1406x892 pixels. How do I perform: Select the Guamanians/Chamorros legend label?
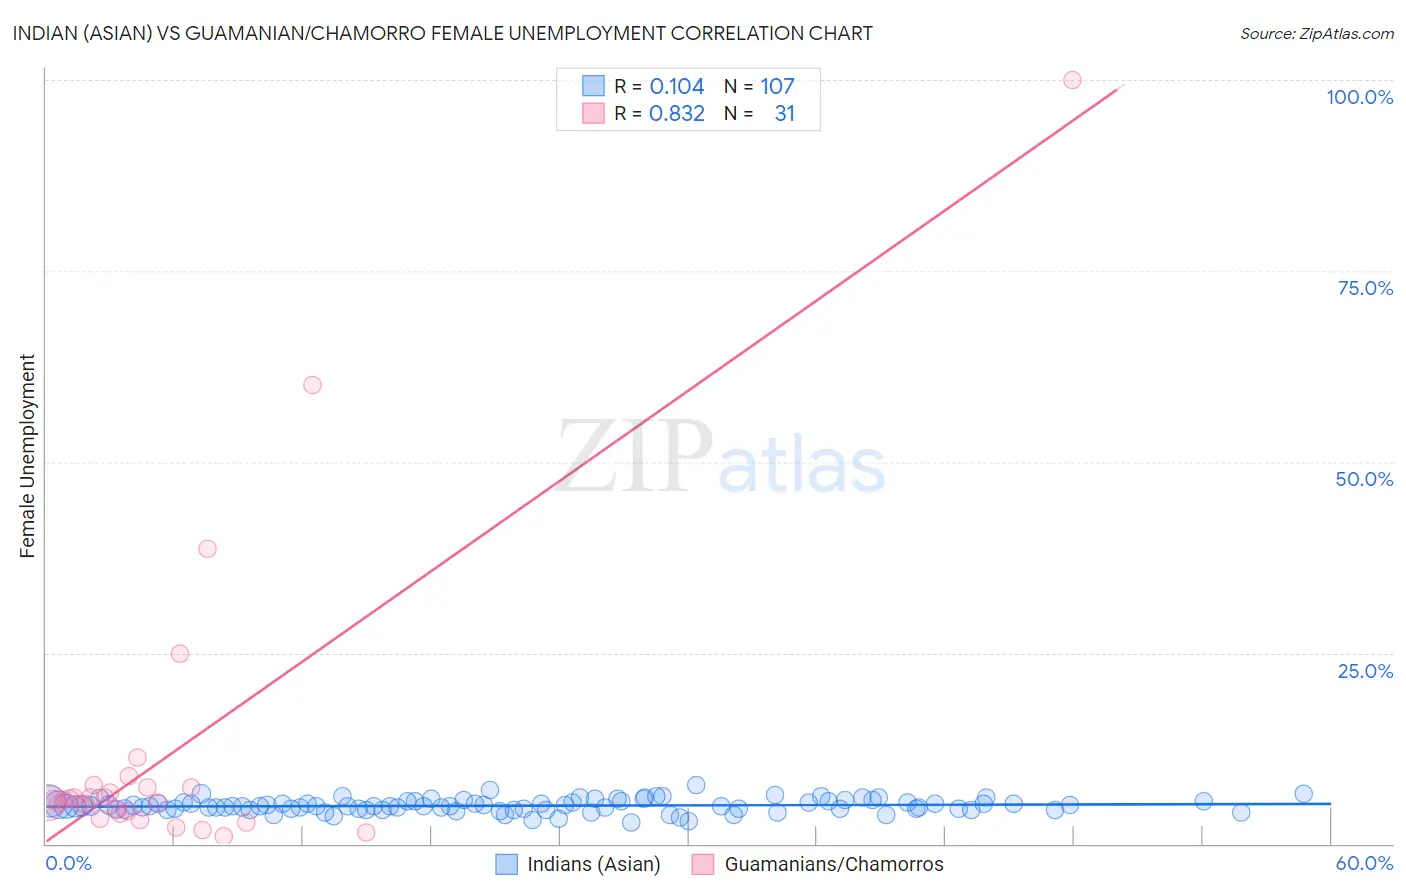click(834, 864)
